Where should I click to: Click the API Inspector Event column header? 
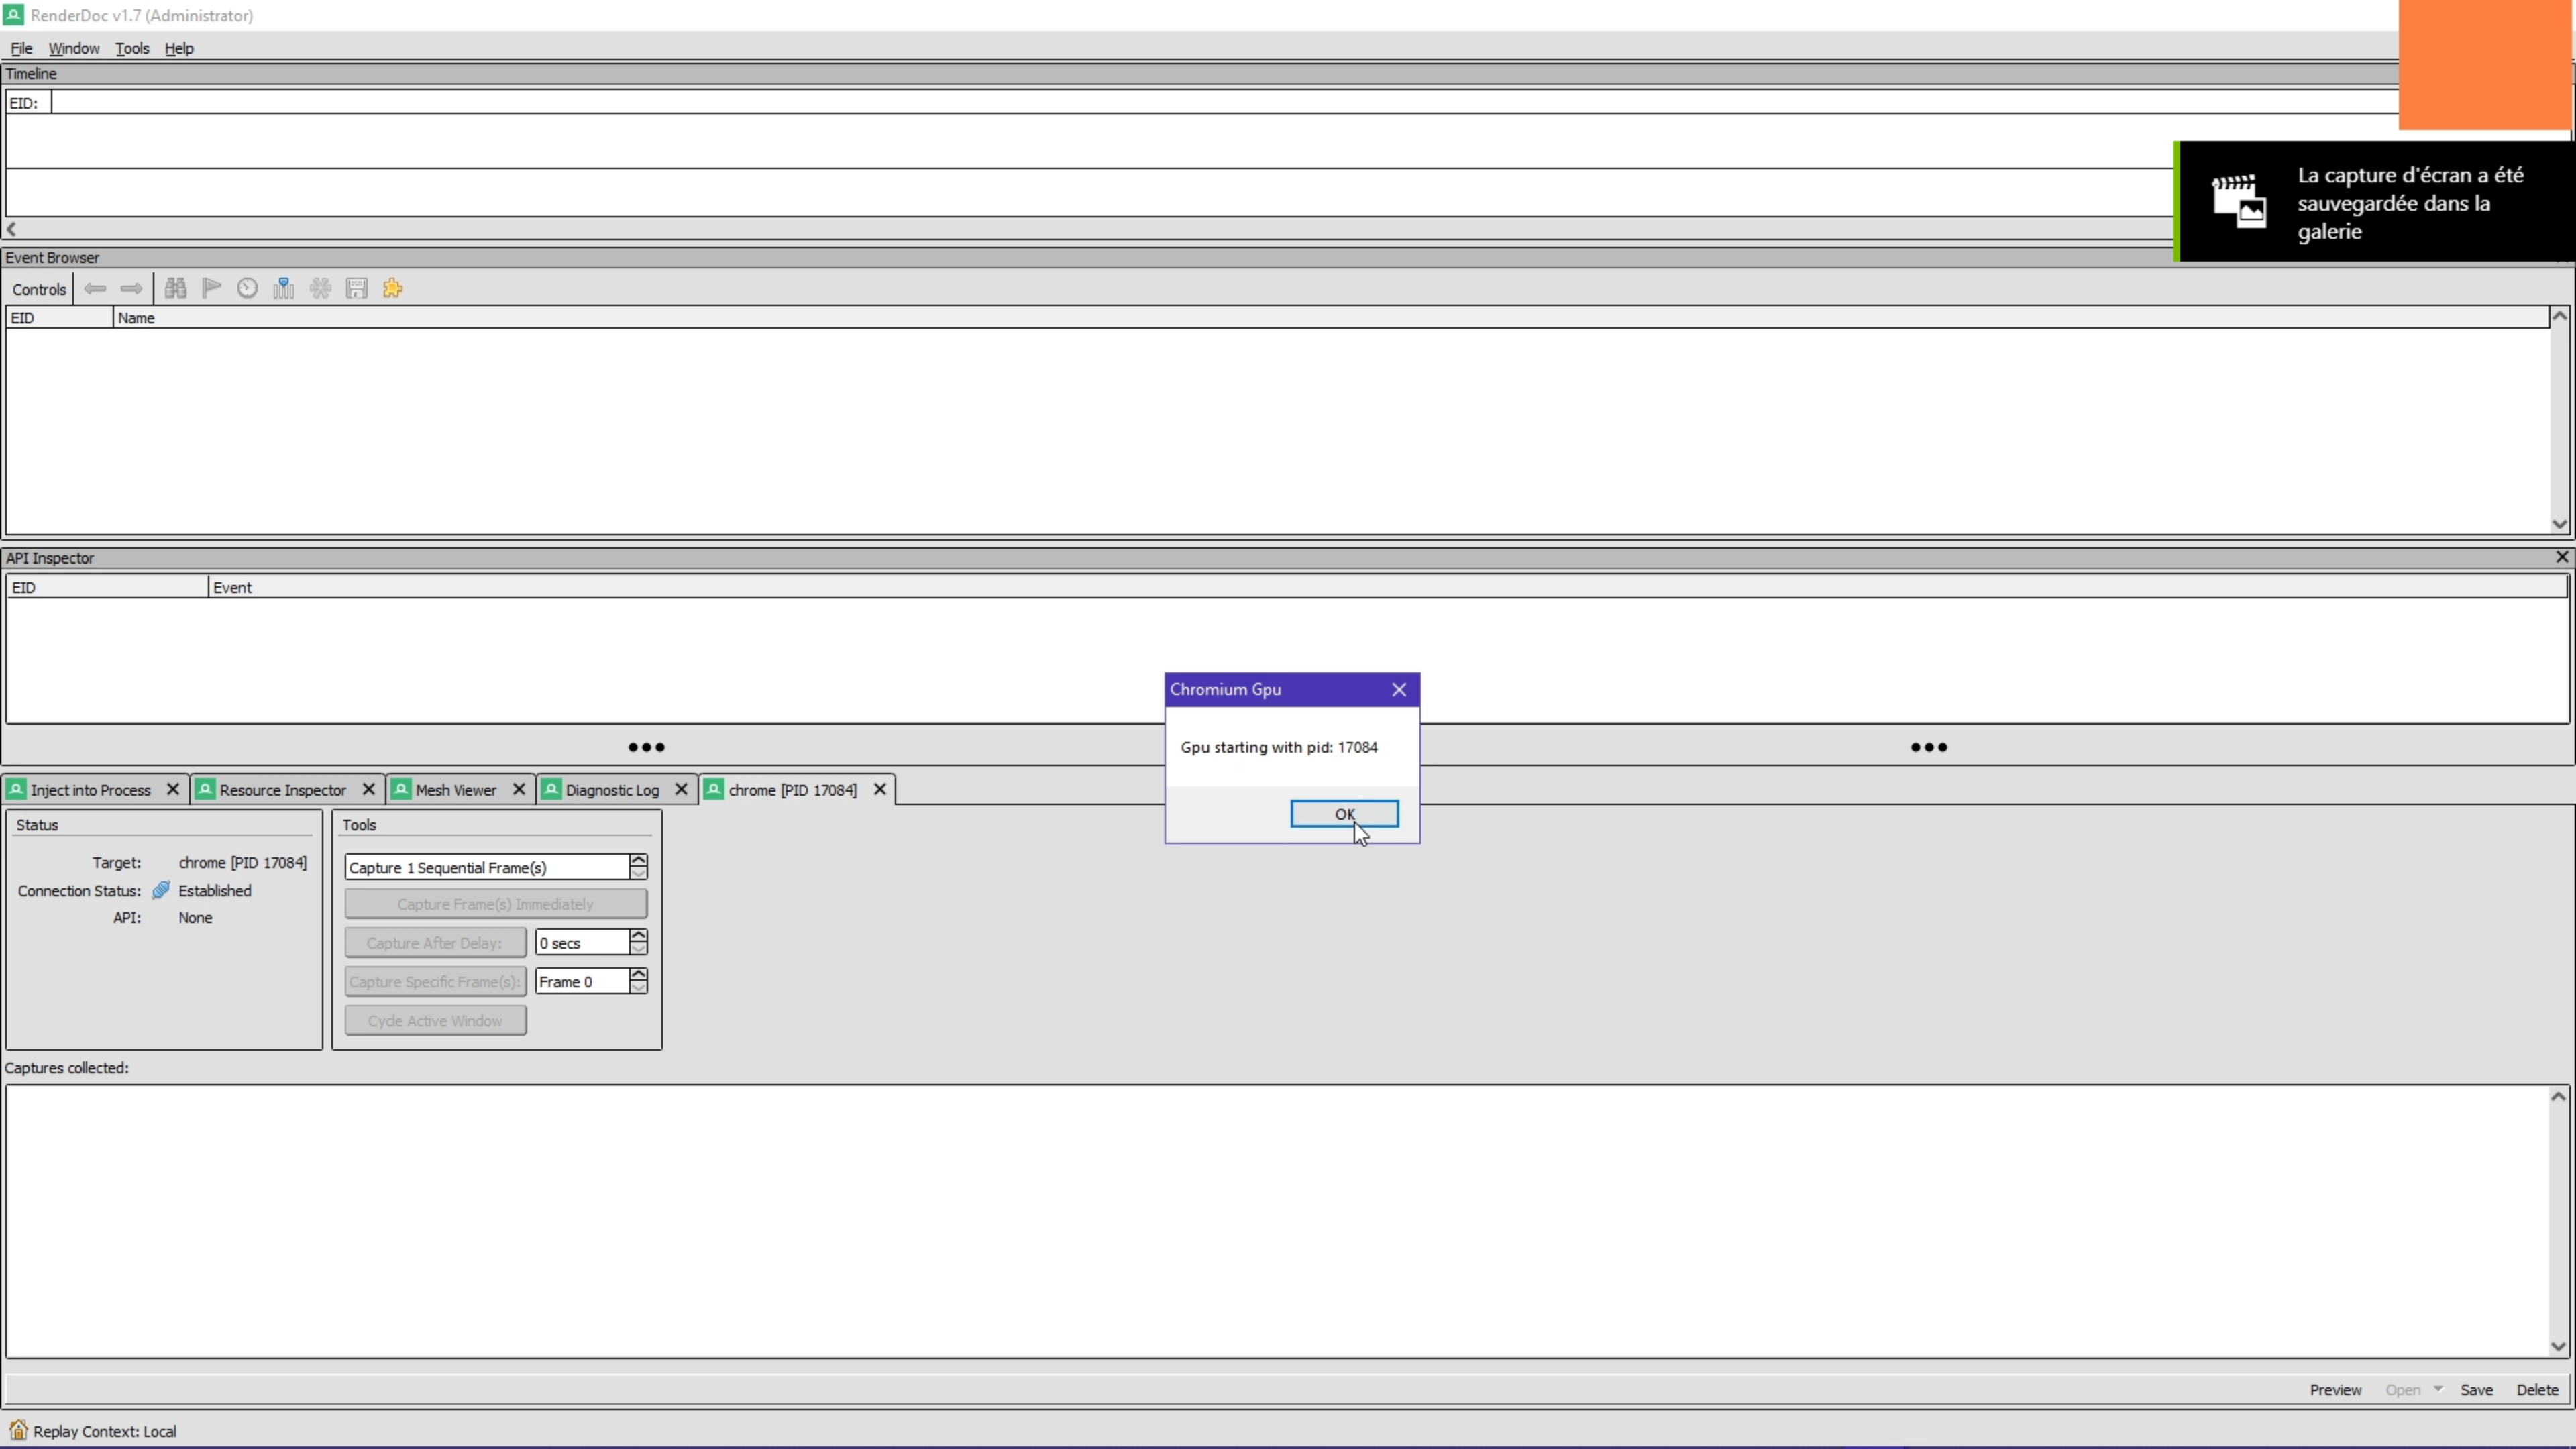tap(1387, 587)
